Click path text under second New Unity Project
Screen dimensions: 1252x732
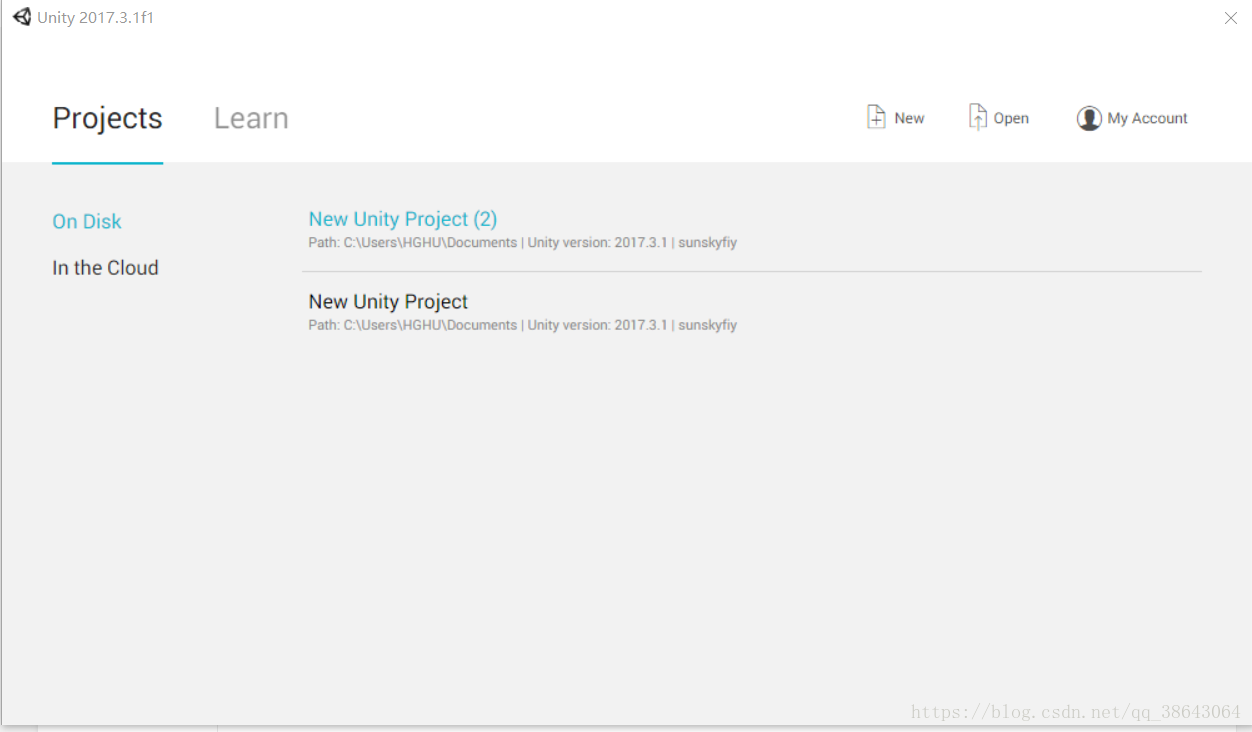pyautogui.click(x=522, y=325)
